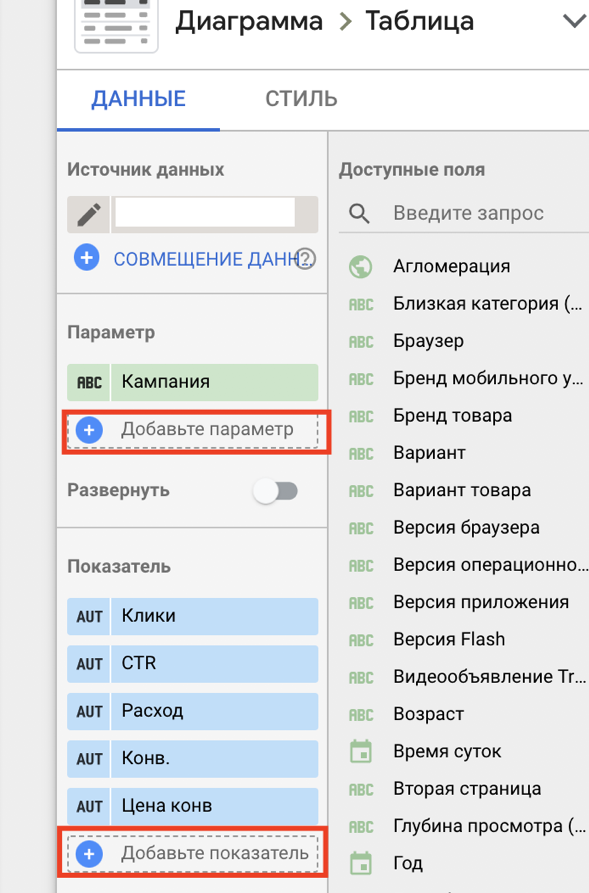The image size is (589, 893).
Task: Select the Цена конв metric chip
Action: pos(193,806)
